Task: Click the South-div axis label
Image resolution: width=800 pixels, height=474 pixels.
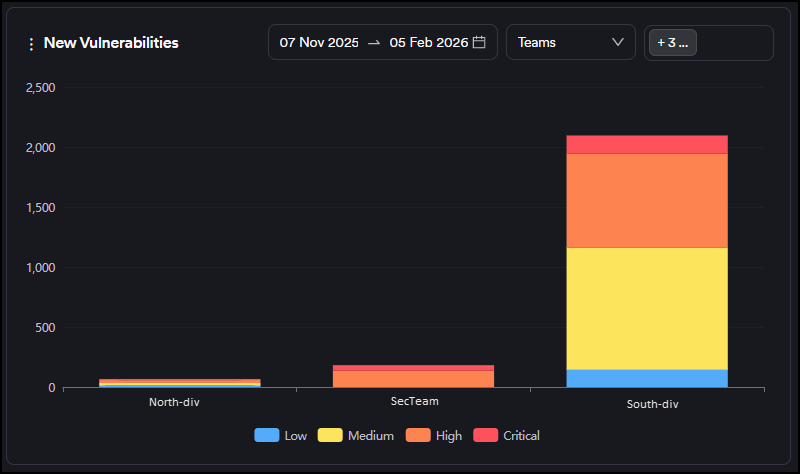Action: tap(647, 404)
